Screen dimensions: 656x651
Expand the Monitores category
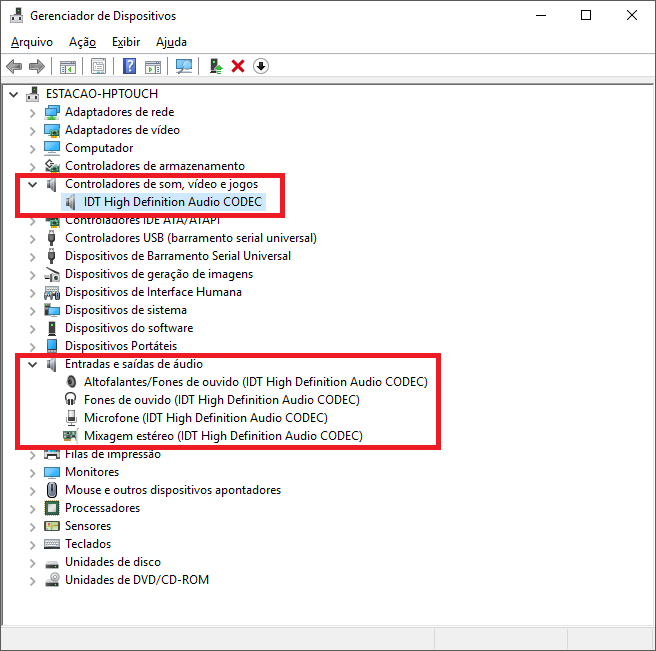[33, 472]
